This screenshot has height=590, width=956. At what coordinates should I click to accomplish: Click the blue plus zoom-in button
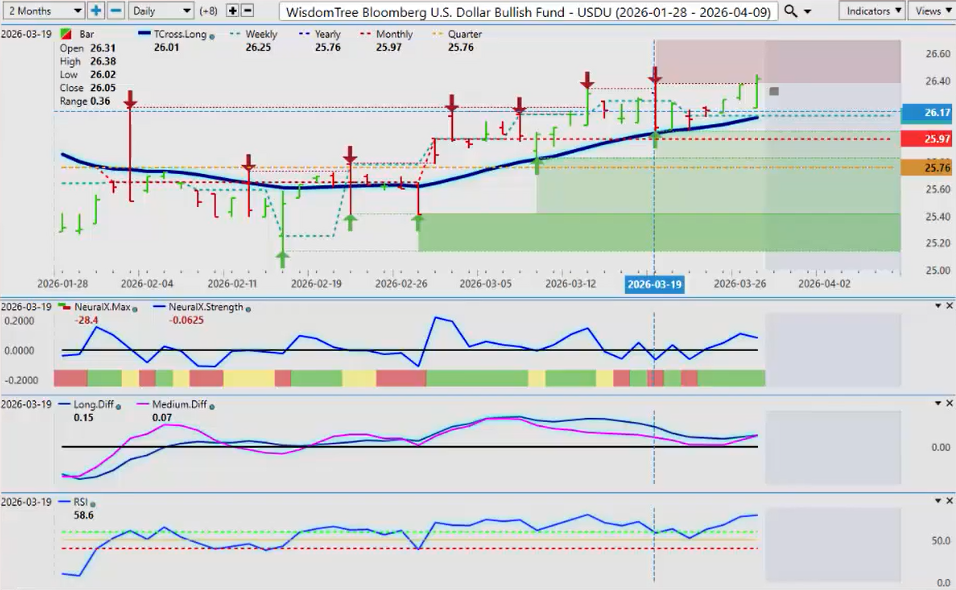(96, 11)
